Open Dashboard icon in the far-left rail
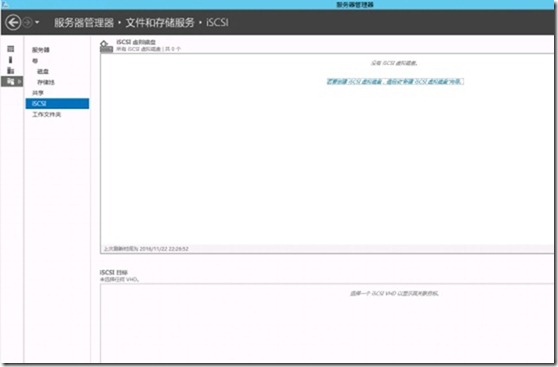The height and width of the screenshot is (367, 558). coord(11,49)
